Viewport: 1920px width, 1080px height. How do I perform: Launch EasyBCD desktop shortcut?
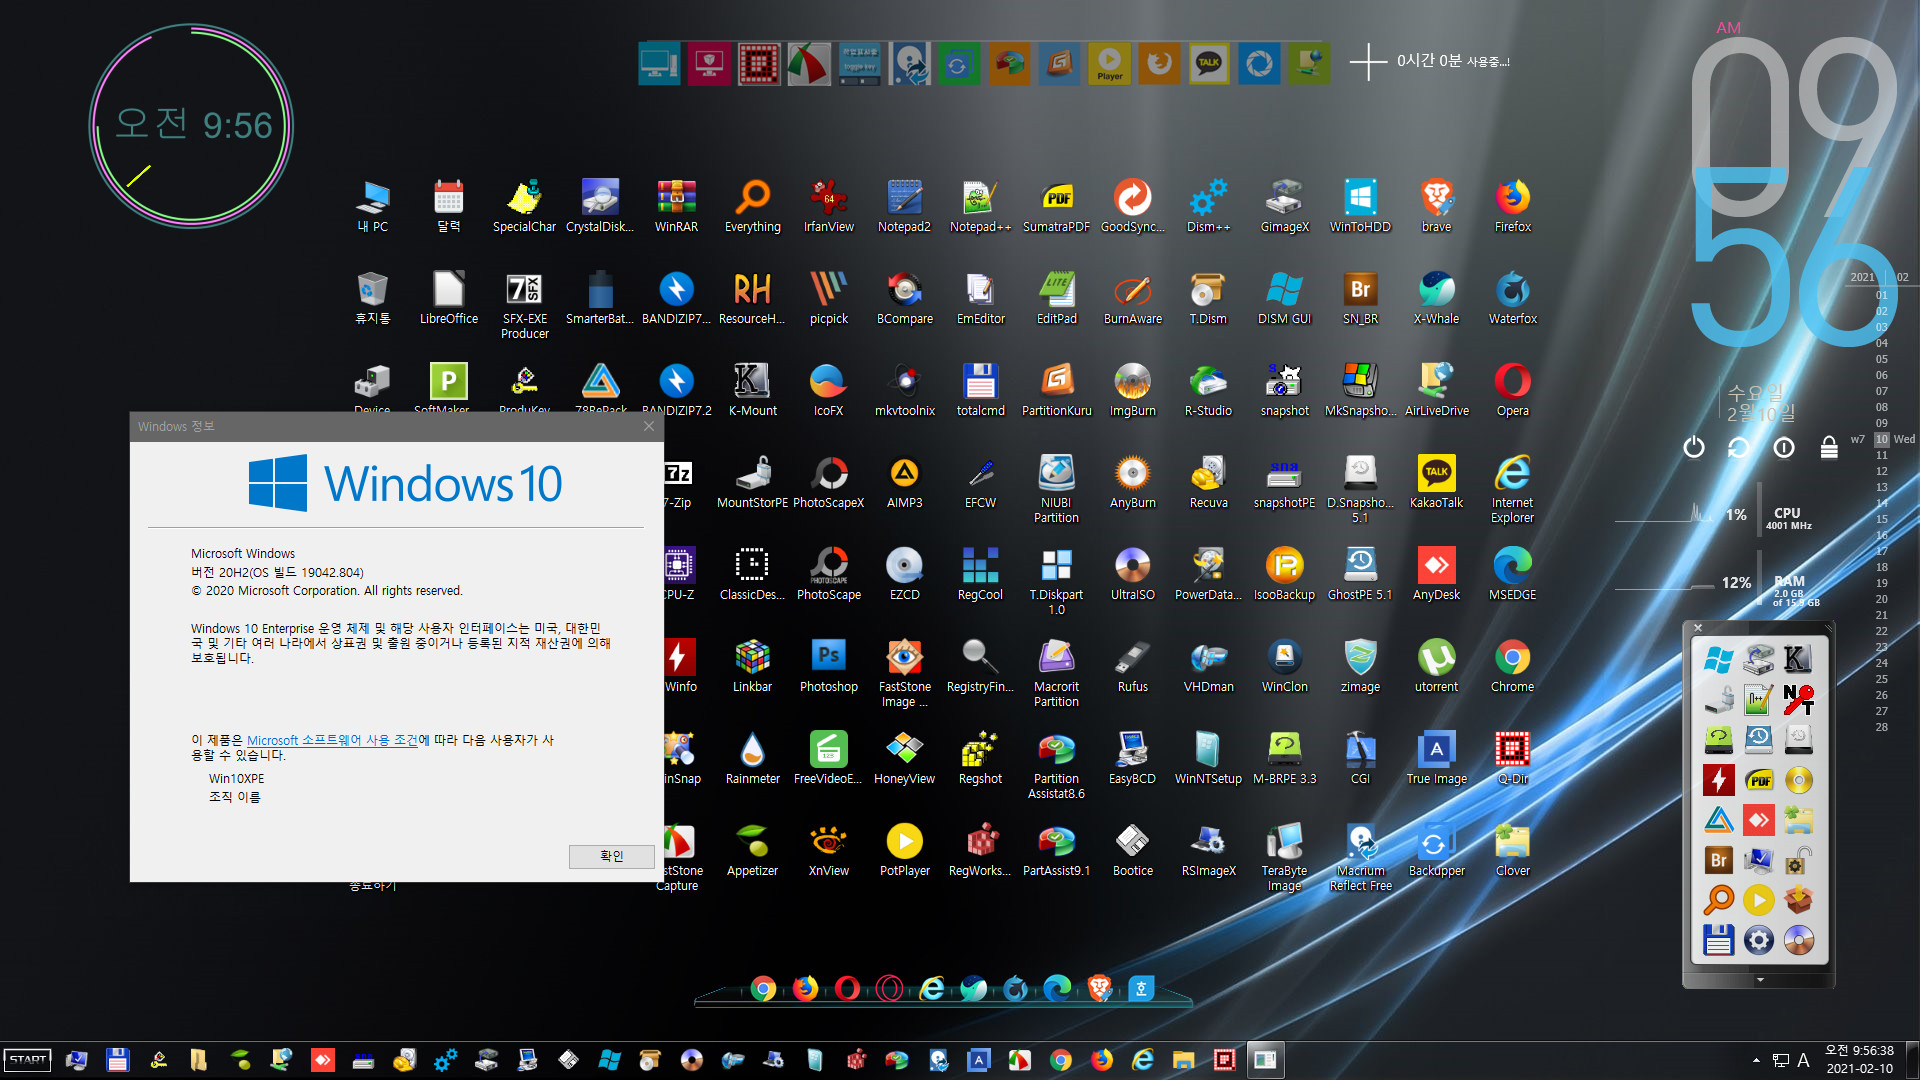coord(1132,758)
